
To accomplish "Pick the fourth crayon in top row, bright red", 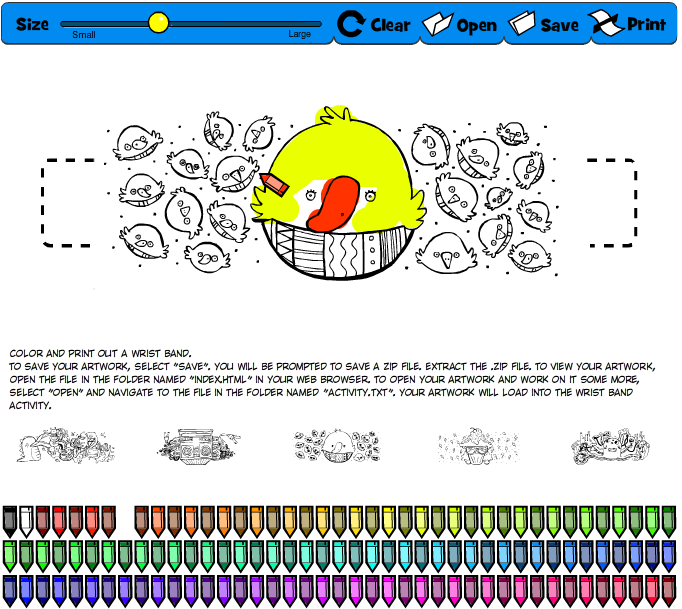I will [x=59, y=521].
